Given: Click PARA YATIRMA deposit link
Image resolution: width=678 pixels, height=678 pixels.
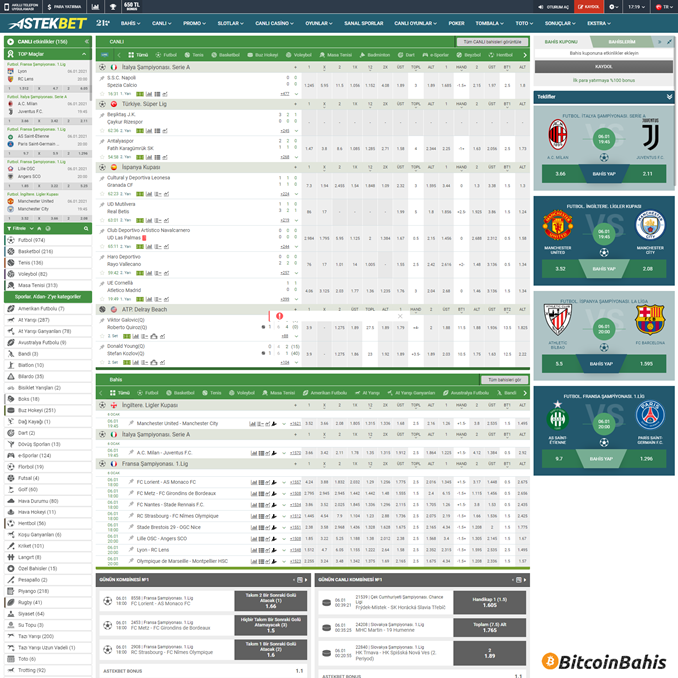Looking at the screenshot, I should pyautogui.click(x=64, y=6).
